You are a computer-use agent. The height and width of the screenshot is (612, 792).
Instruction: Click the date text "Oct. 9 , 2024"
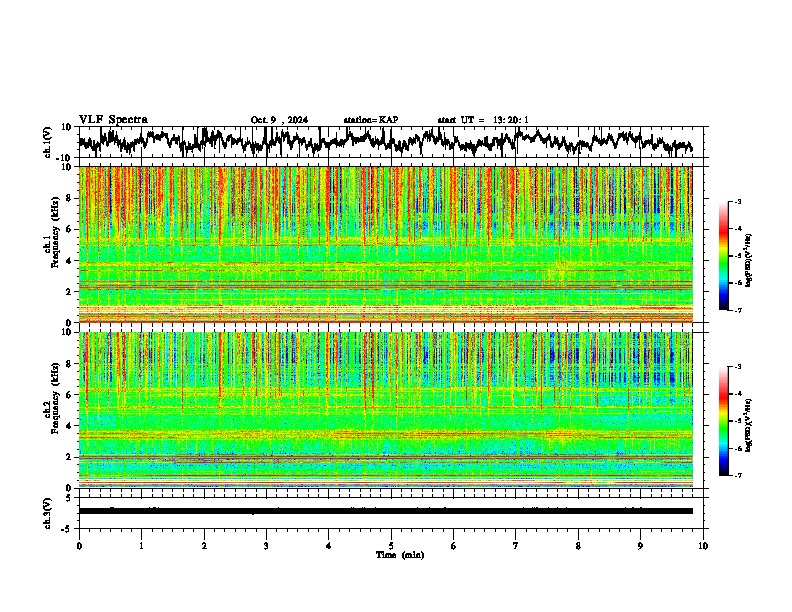point(279,120)
